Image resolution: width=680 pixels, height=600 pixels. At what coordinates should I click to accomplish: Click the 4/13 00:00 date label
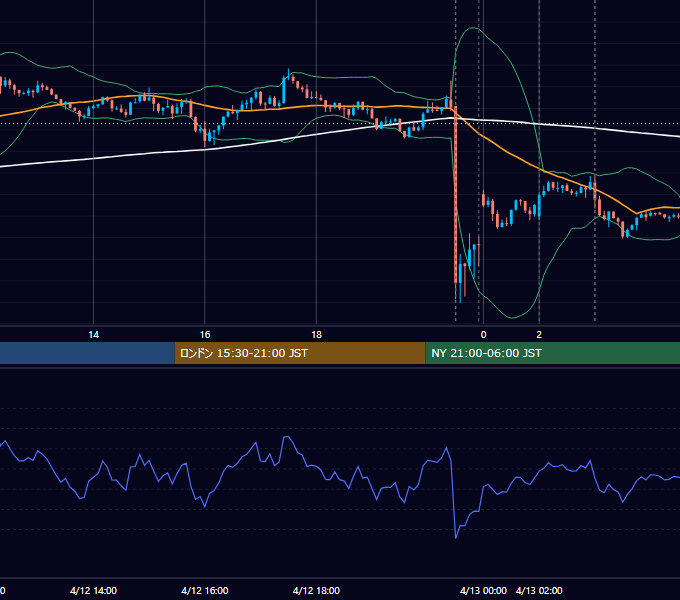[483, 590]
